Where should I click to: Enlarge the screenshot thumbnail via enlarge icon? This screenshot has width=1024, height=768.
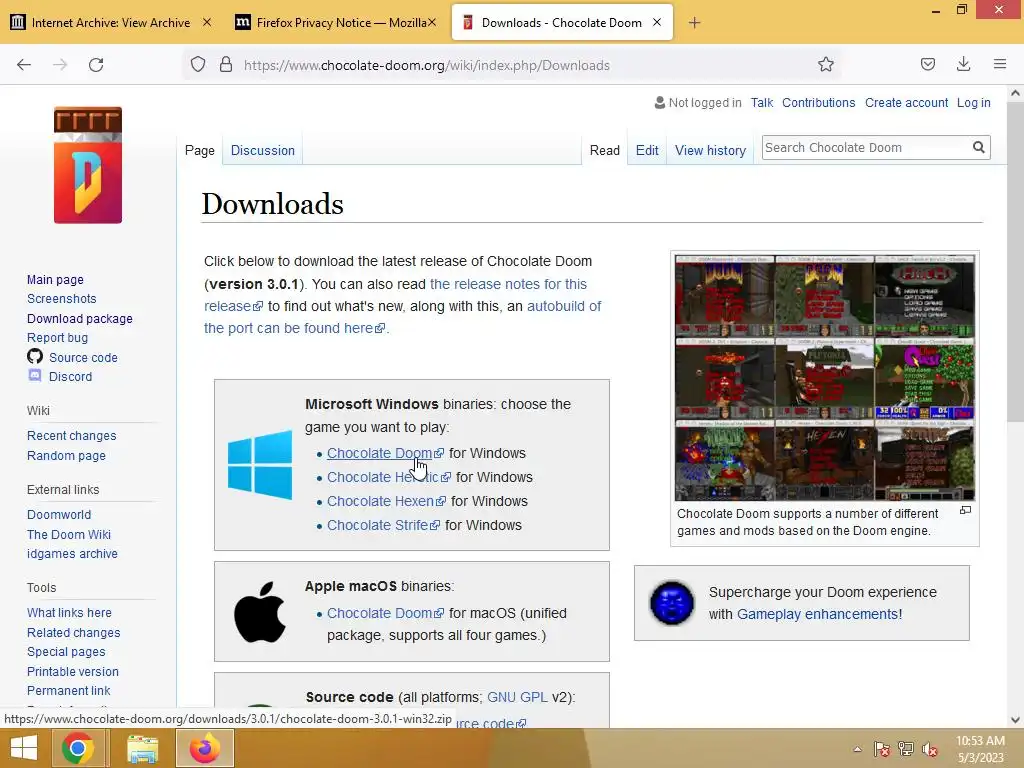pyautogui.click(x=965, y=511)
